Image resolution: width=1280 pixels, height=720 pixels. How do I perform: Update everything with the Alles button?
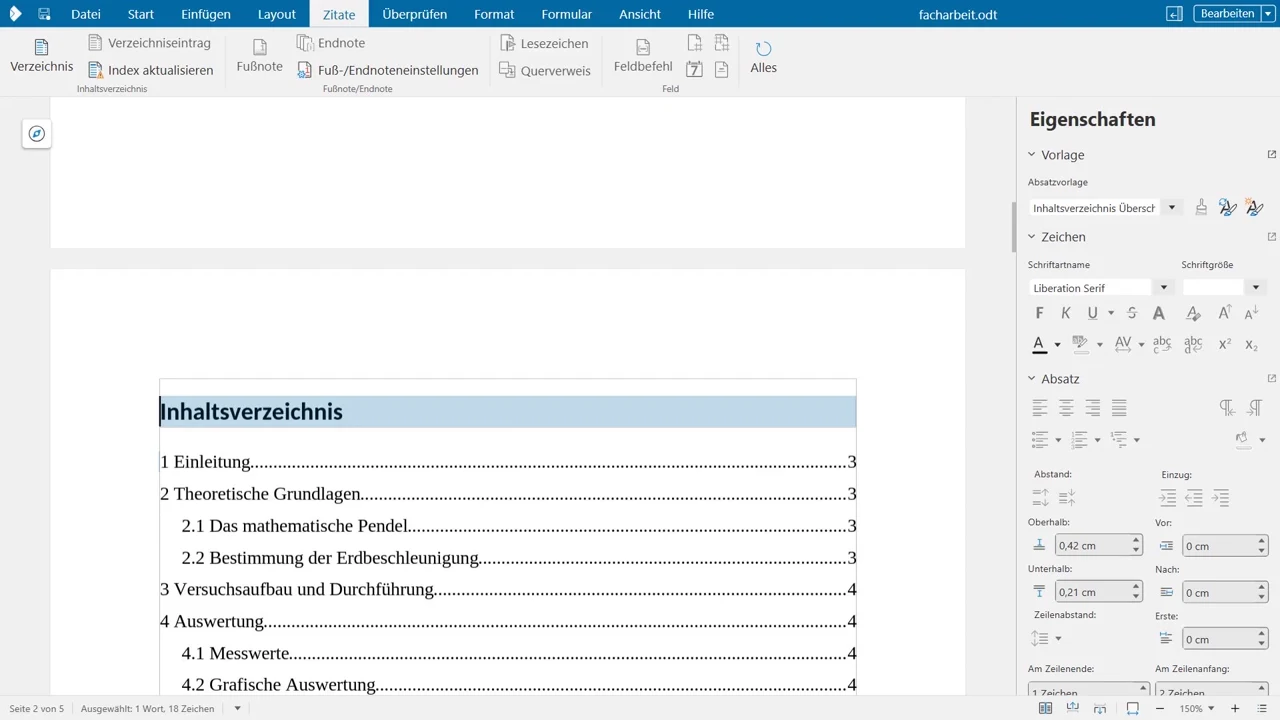[763, 57]
